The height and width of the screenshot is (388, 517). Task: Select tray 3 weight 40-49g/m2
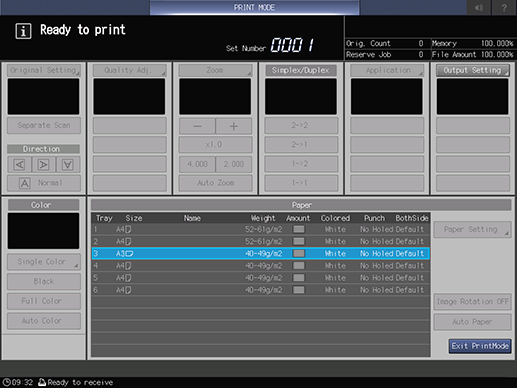pyautogui.click(x=264, y=254)
